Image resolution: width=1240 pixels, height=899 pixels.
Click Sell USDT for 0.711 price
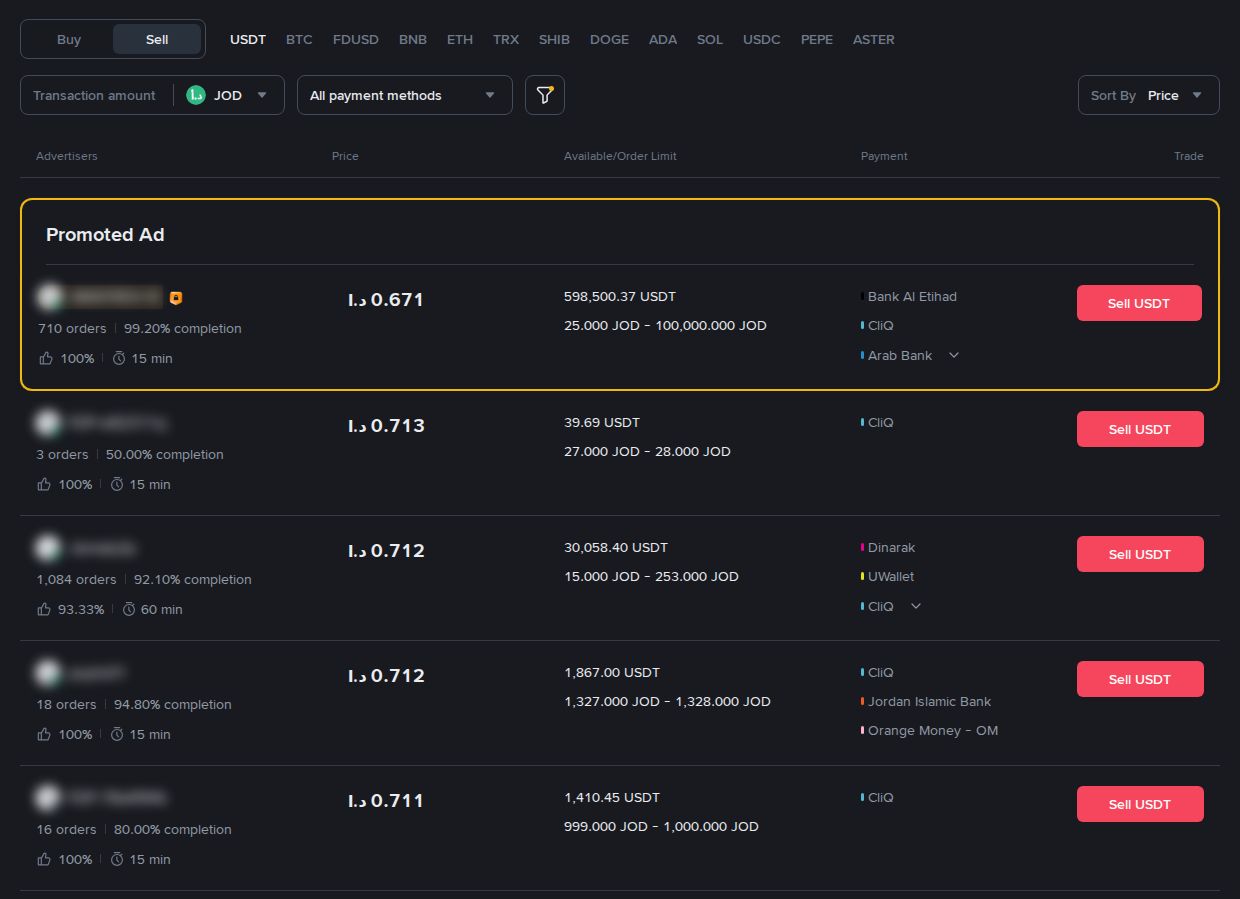point(1140,804)
